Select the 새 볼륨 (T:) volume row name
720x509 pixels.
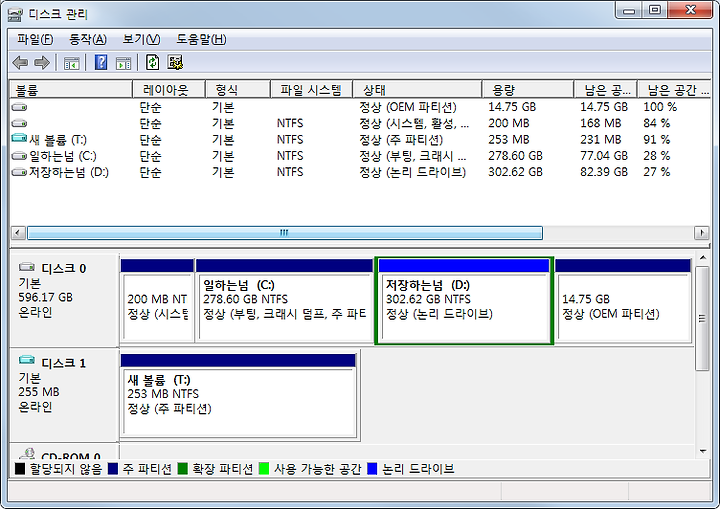(58, 140)
